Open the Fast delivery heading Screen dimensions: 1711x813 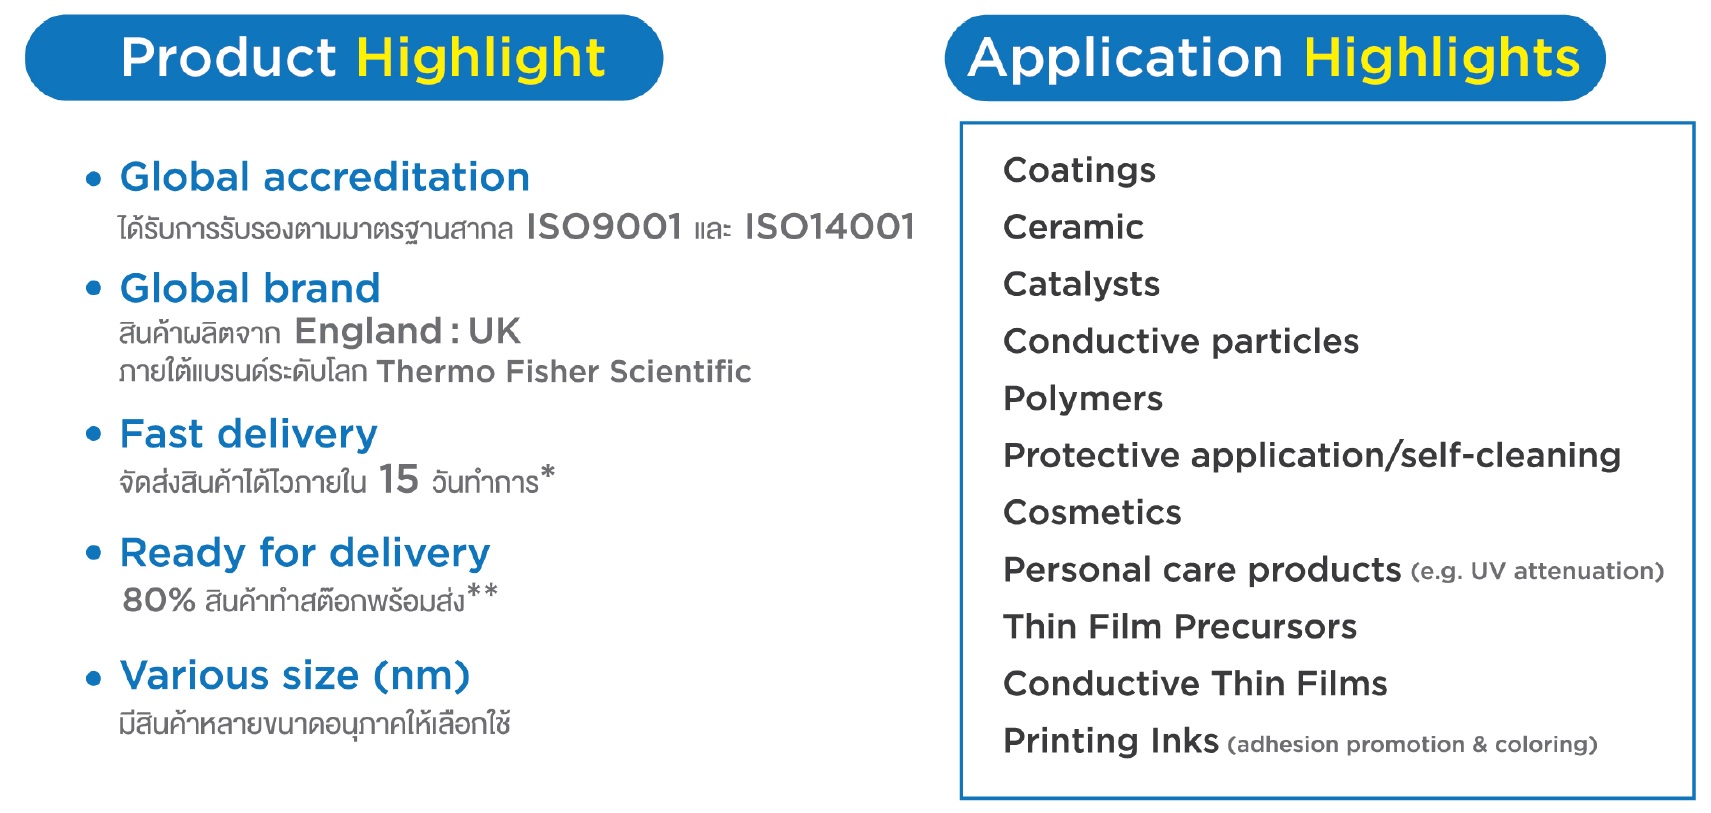click(248, 434)
